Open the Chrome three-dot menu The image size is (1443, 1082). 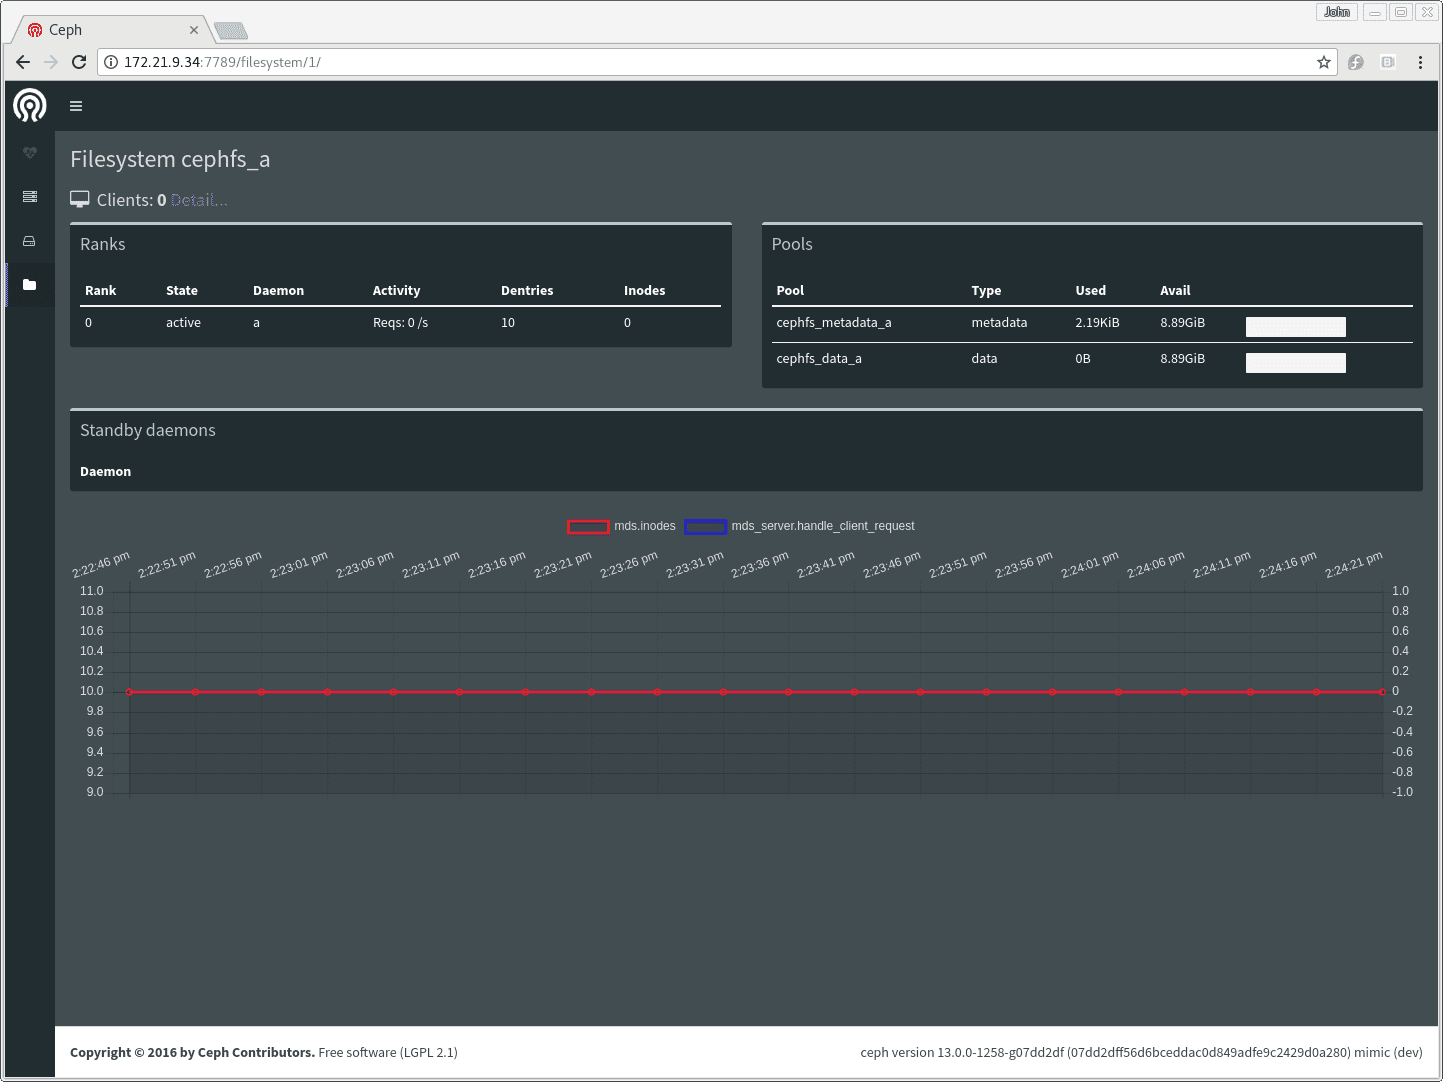tap(1420, 62)
